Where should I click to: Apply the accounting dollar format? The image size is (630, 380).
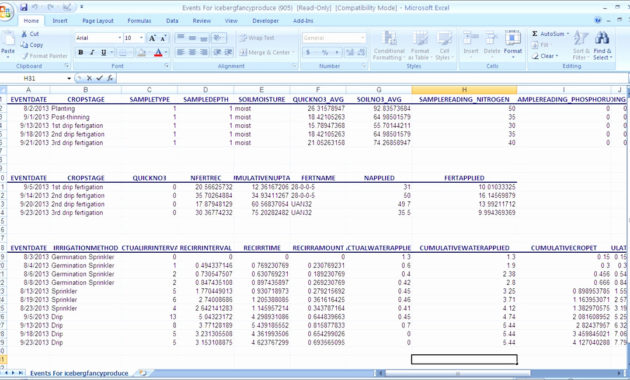(x=308, y=52)
